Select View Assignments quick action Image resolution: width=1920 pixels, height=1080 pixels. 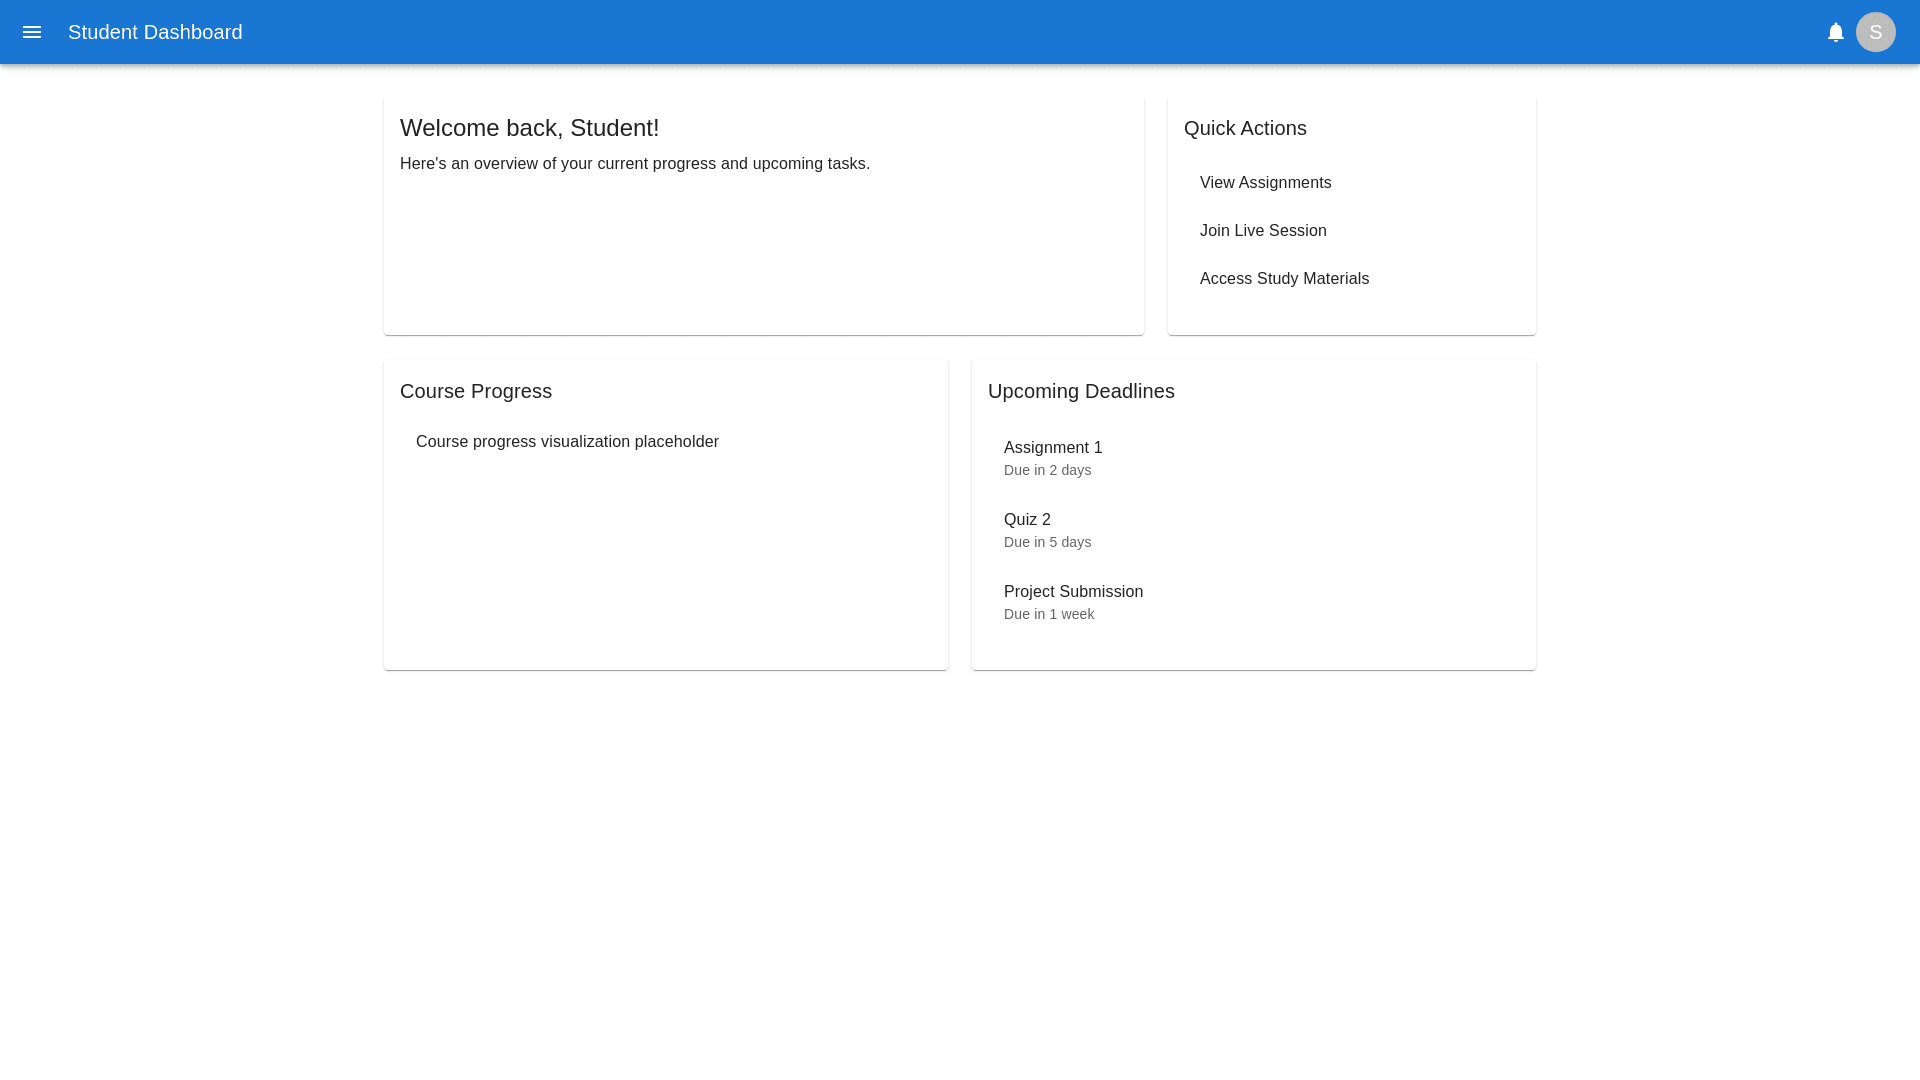point(1265,183)
